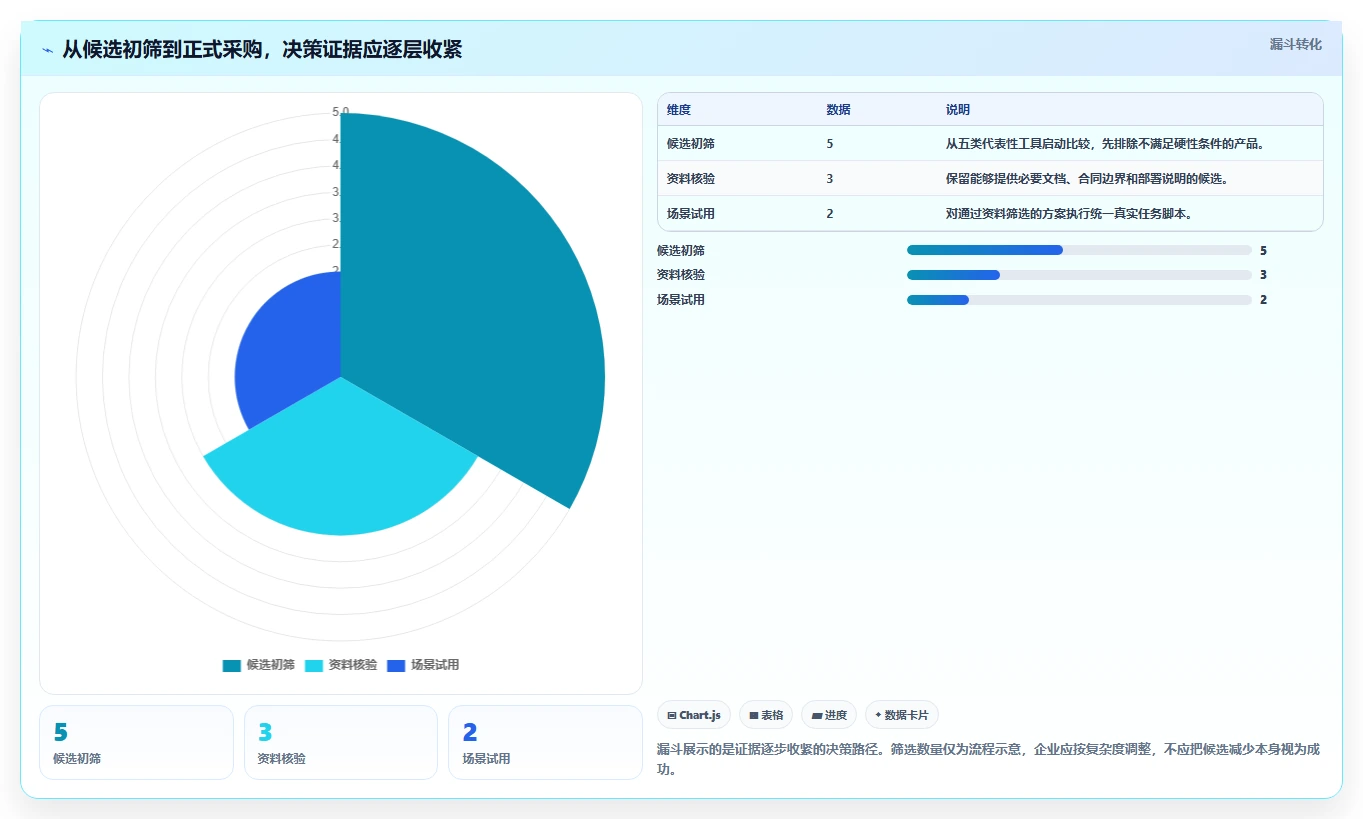
Task: Click the blue 场景试用 legend swatch
Action: coord(396,665)
